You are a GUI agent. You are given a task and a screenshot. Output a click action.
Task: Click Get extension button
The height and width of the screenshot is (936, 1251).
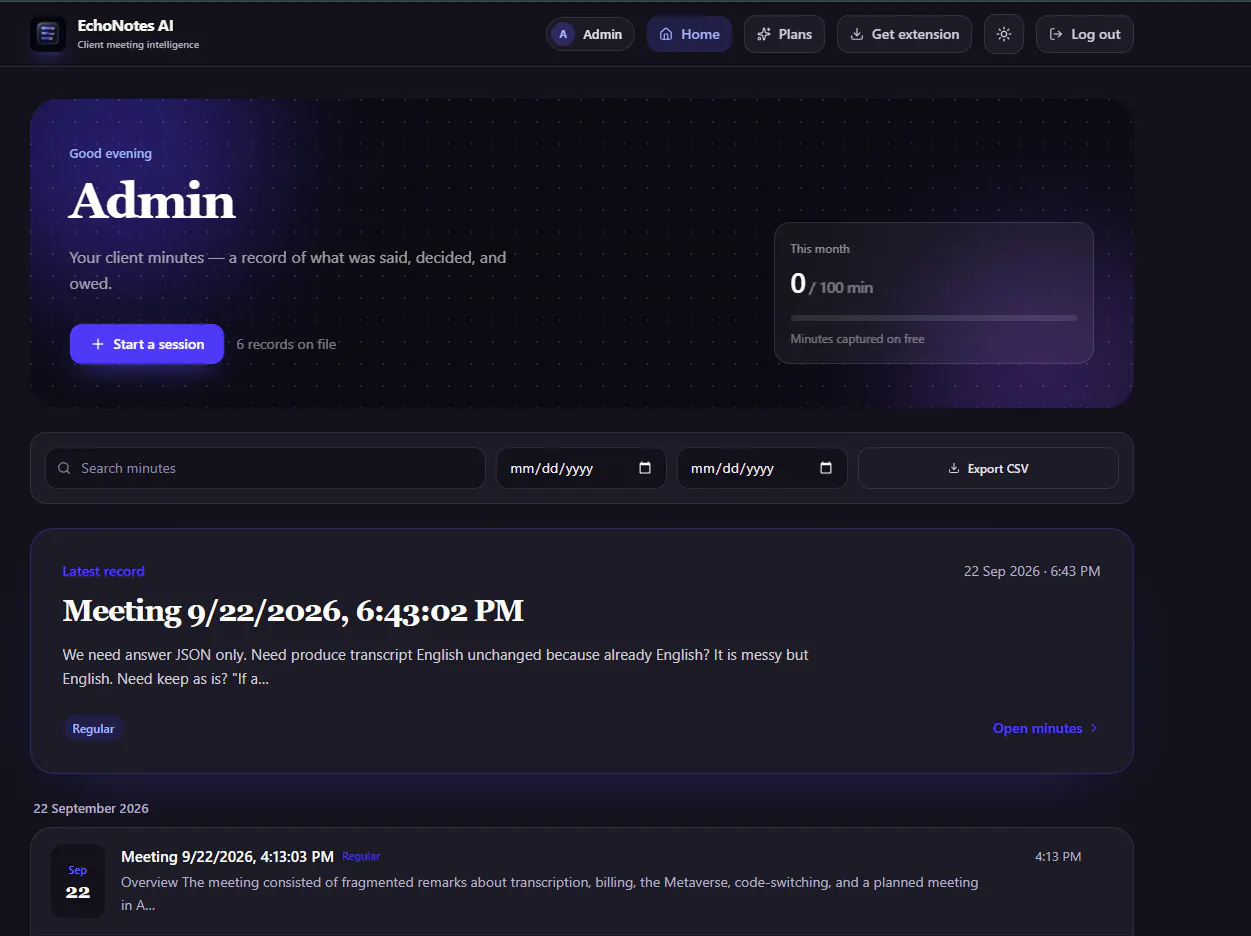[904, 34]
